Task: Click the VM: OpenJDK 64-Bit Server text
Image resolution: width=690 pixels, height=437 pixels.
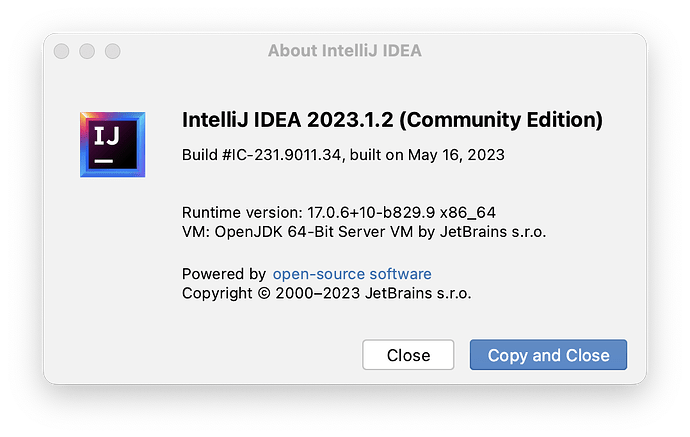Action: (364, 231)
